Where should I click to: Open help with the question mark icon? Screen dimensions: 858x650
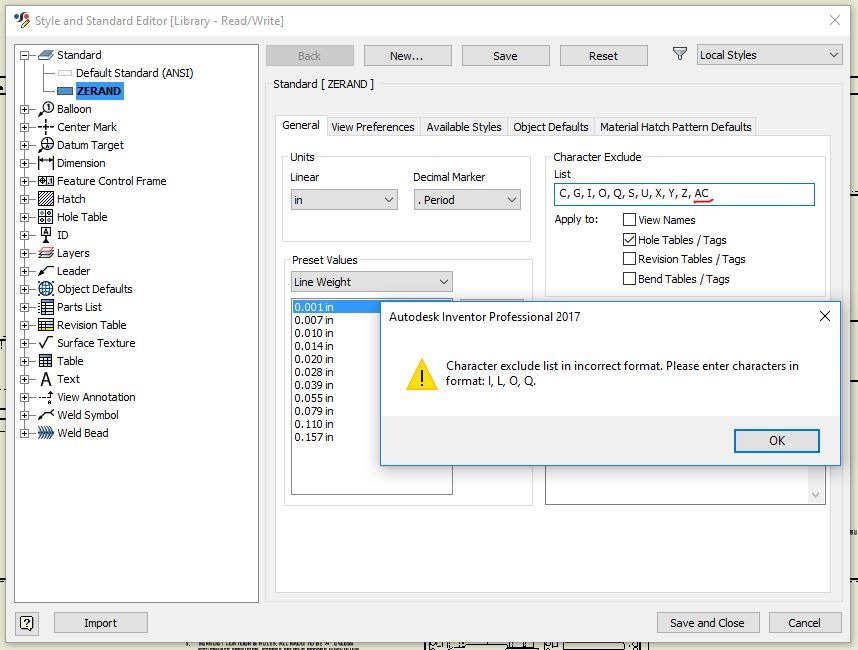point(26,623)
